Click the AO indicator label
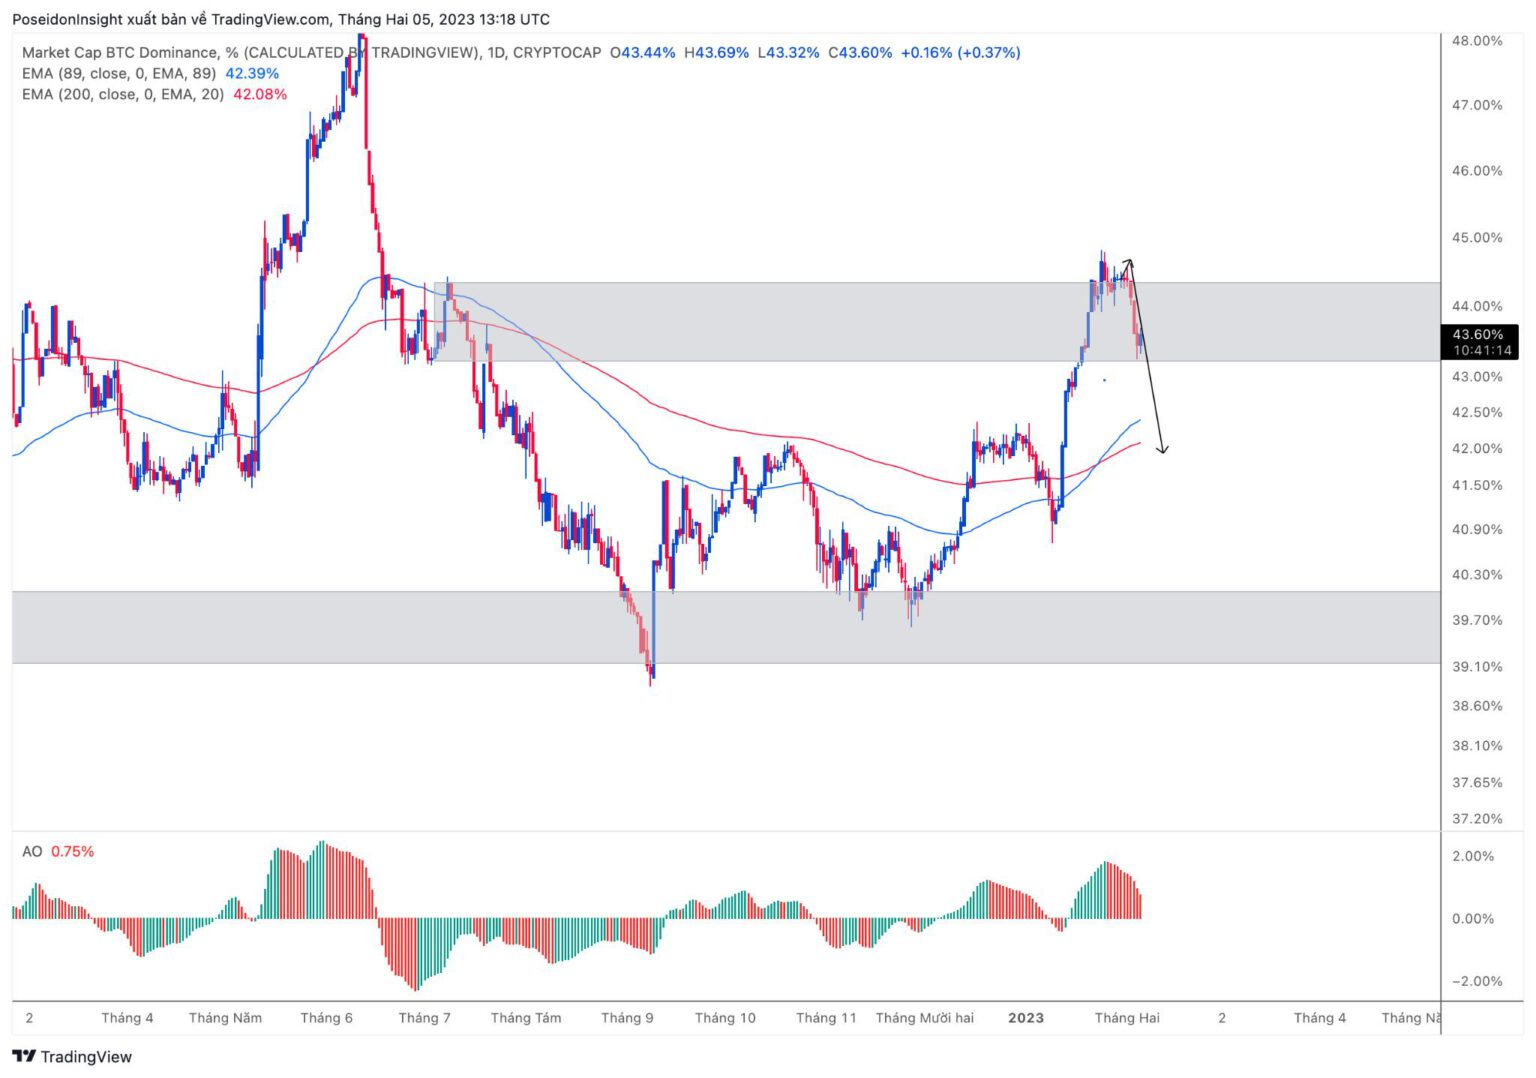Screen dimensions: 1536x1078 (32, 851)
